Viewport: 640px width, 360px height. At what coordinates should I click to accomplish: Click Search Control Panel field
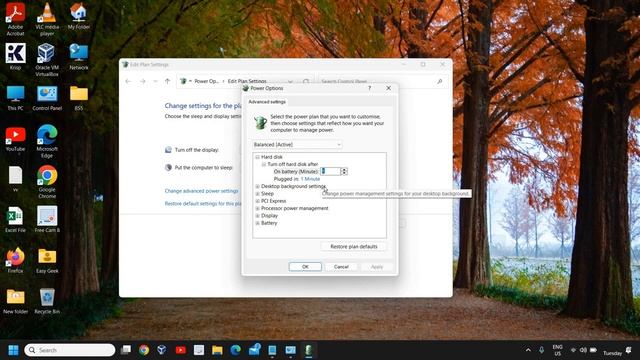point(382,81)
